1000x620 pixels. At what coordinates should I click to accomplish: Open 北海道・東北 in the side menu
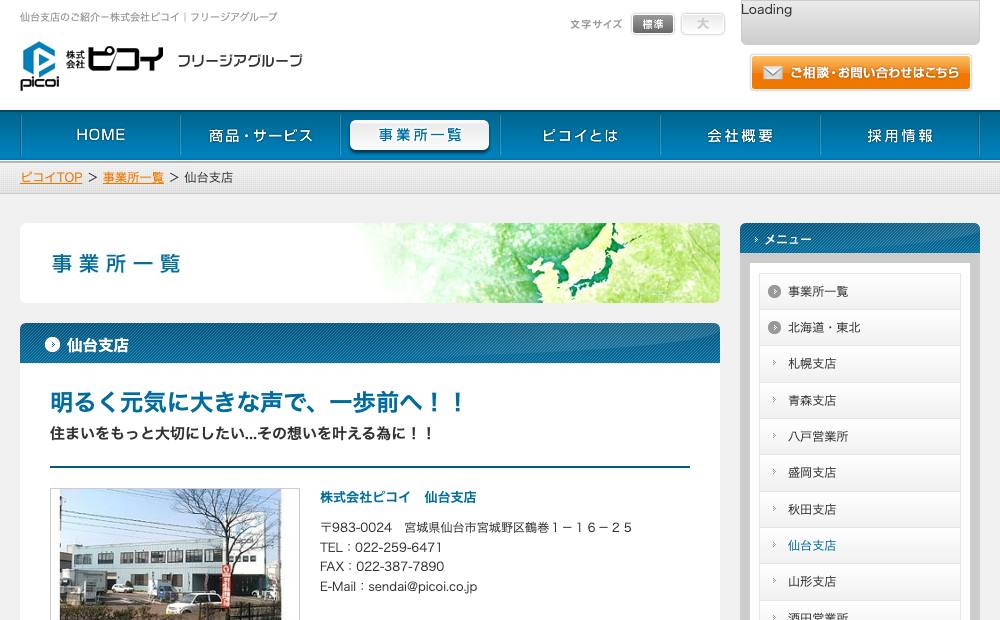860,327
